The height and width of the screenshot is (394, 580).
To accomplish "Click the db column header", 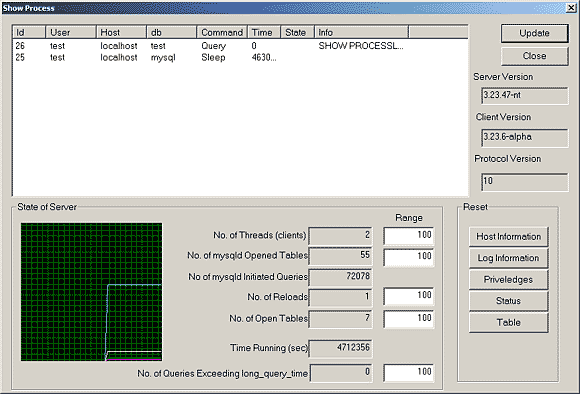I will tap(172, 33).
